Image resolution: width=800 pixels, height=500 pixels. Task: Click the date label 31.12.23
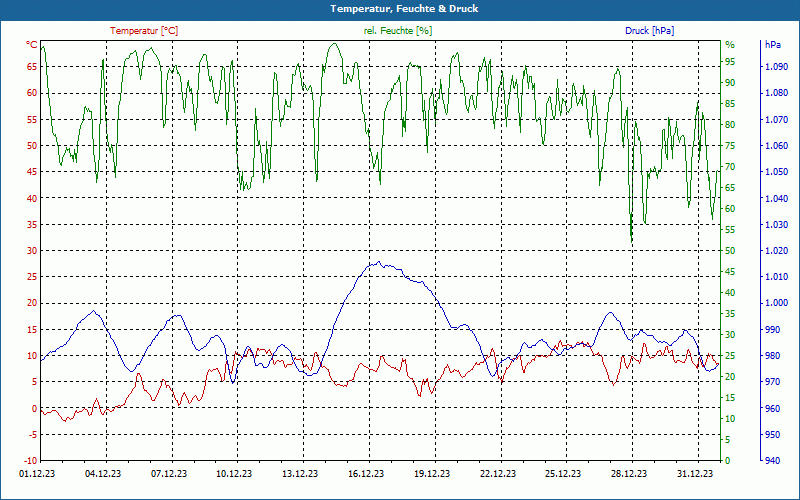[695, 473]
